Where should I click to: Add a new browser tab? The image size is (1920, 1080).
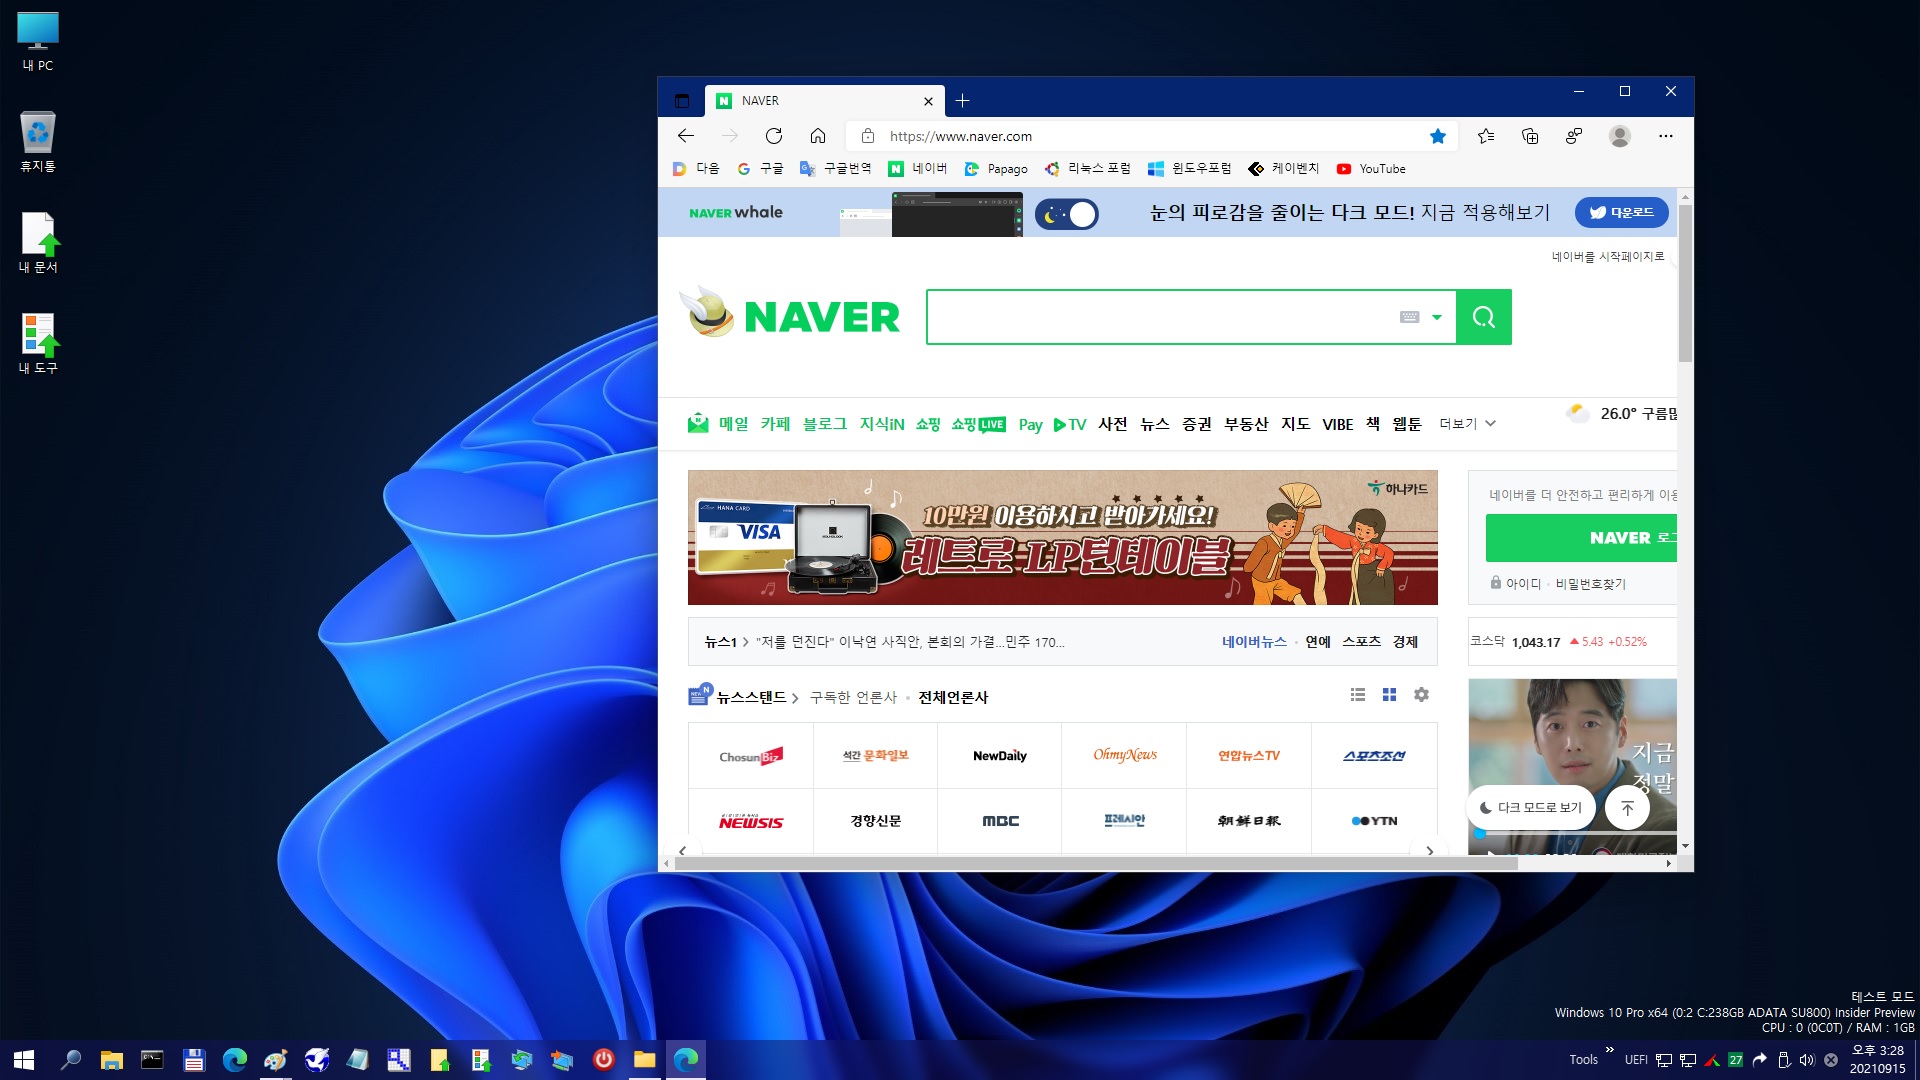pos(962,101)
